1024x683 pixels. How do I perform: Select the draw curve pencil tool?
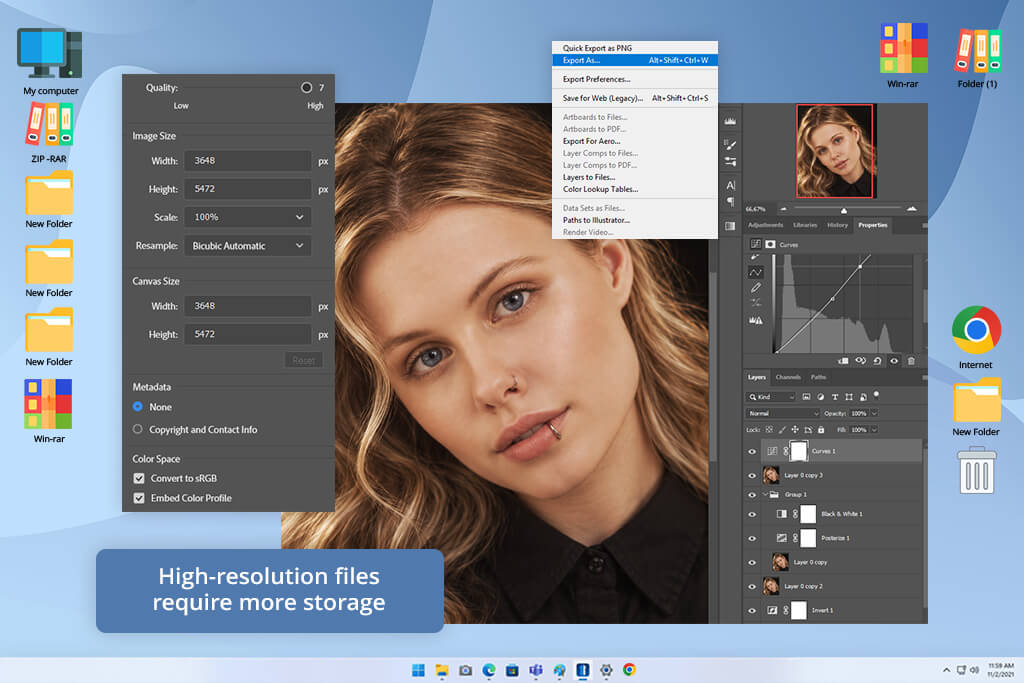coord(756,288)
